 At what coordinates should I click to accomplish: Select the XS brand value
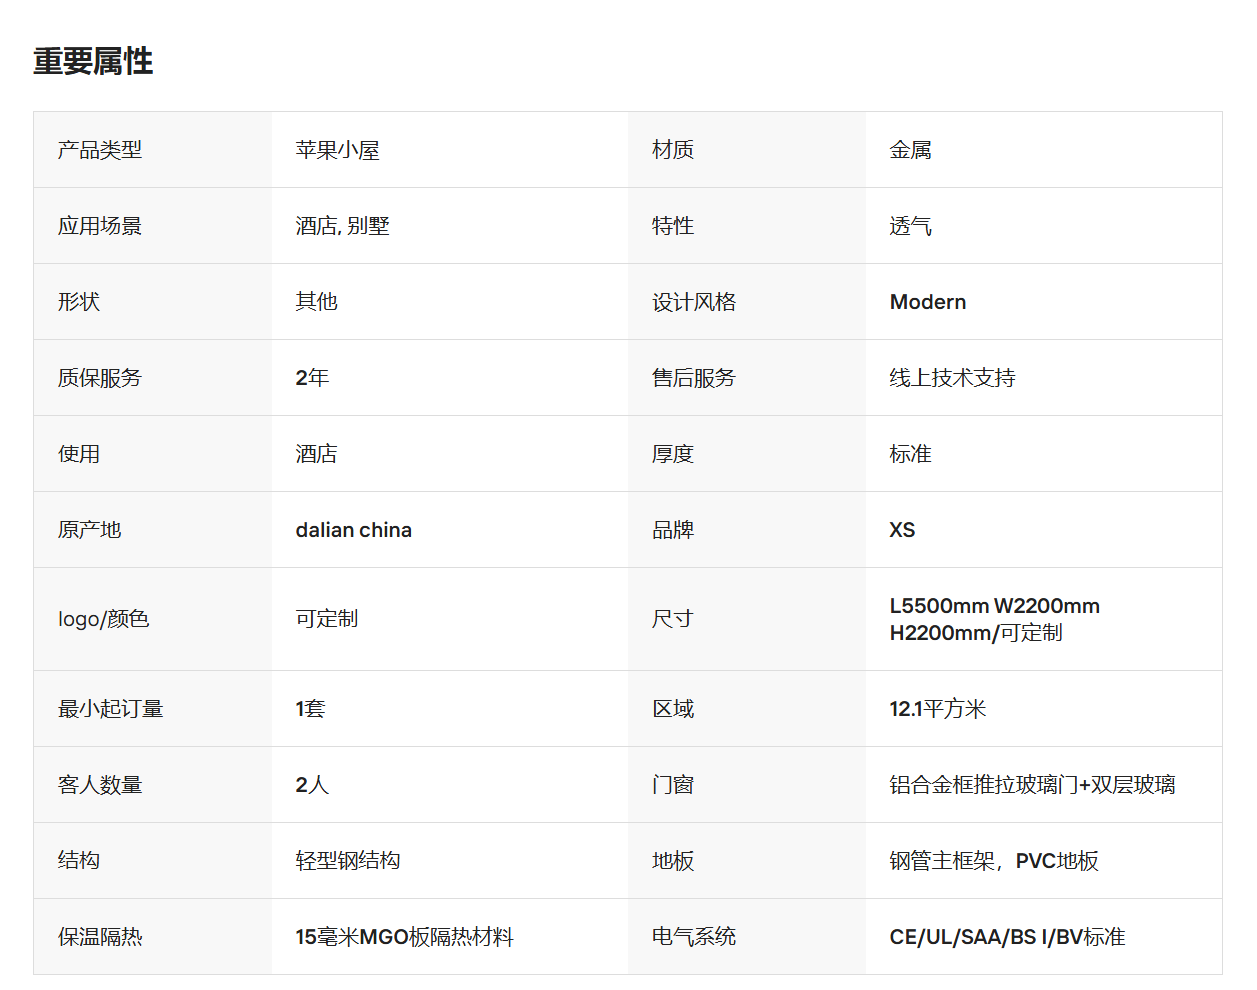click(902, 530)
